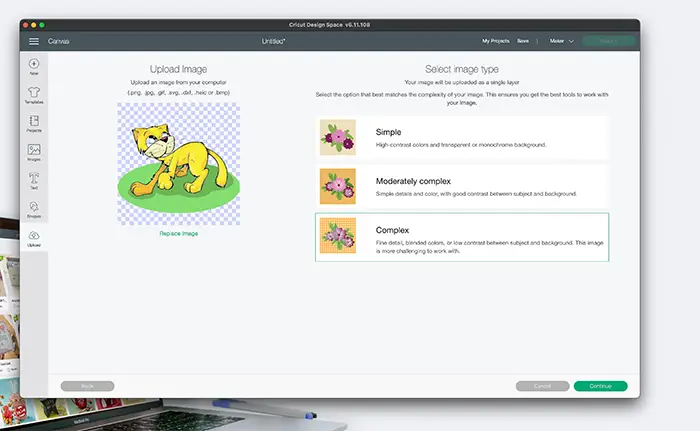
Task: Minimize the window with yellow button
Action: [x=33, y=25]
